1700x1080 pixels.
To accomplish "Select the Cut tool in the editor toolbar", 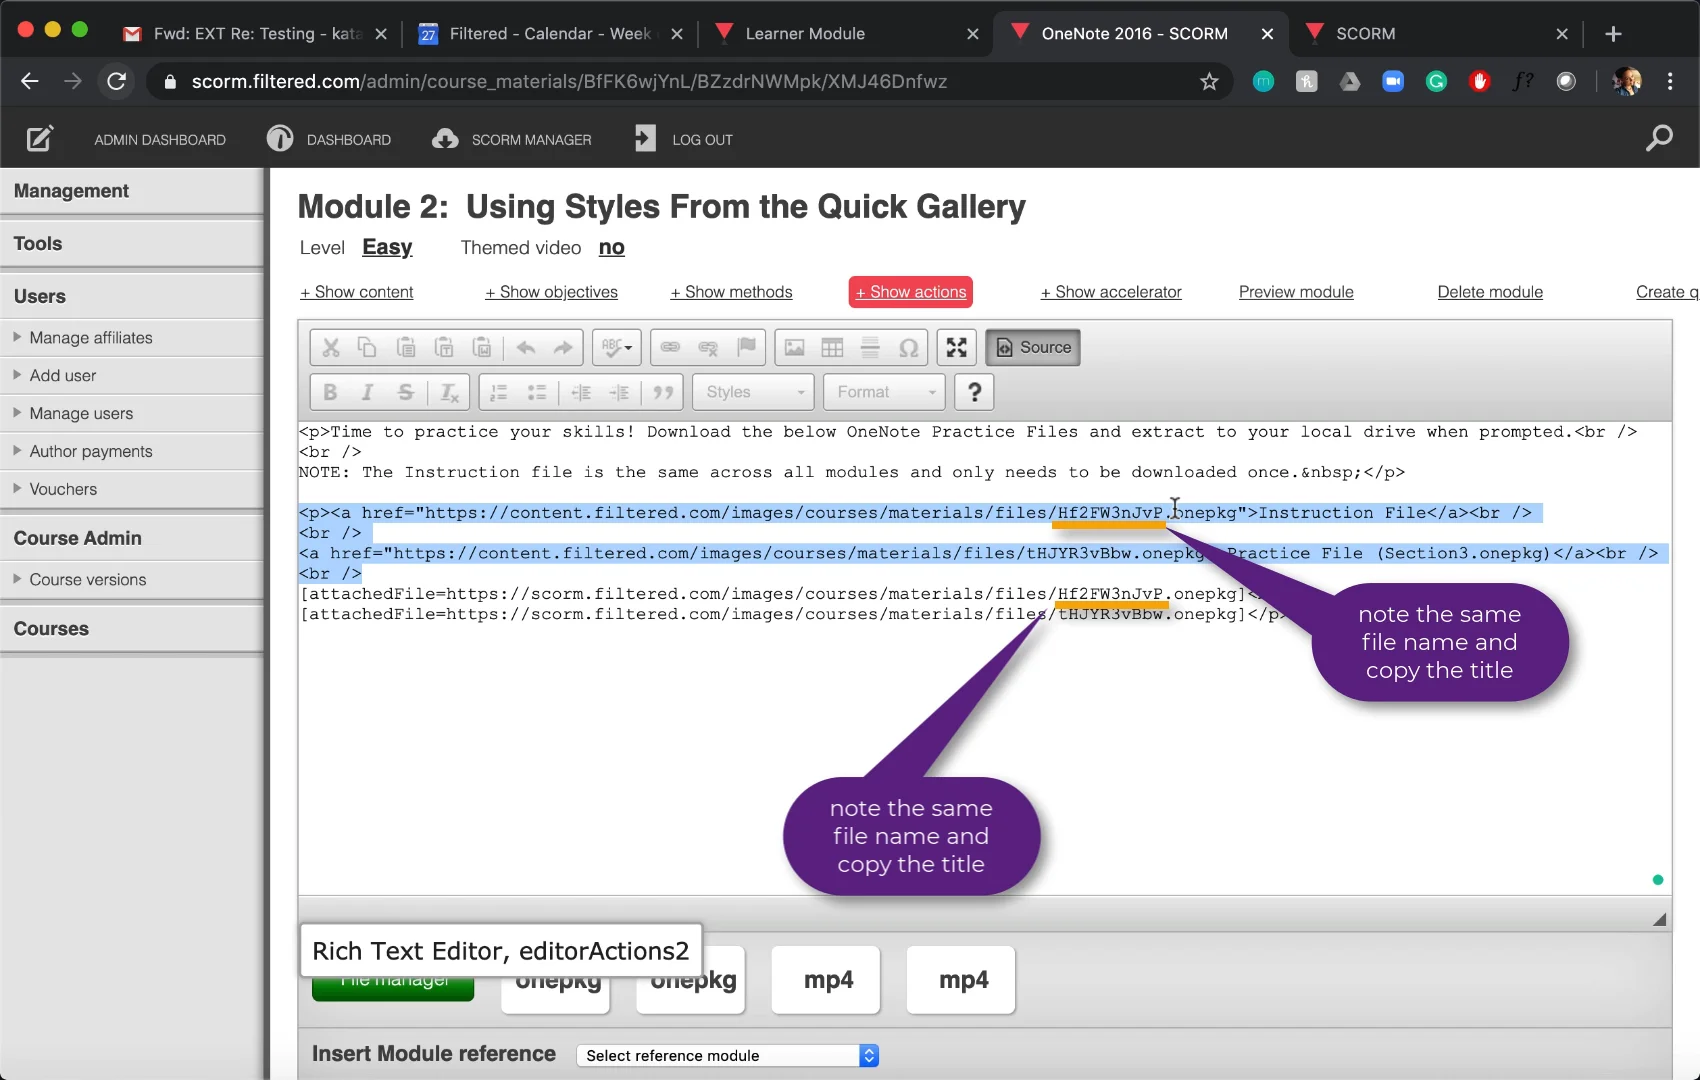I will click(x=330, y=347).
